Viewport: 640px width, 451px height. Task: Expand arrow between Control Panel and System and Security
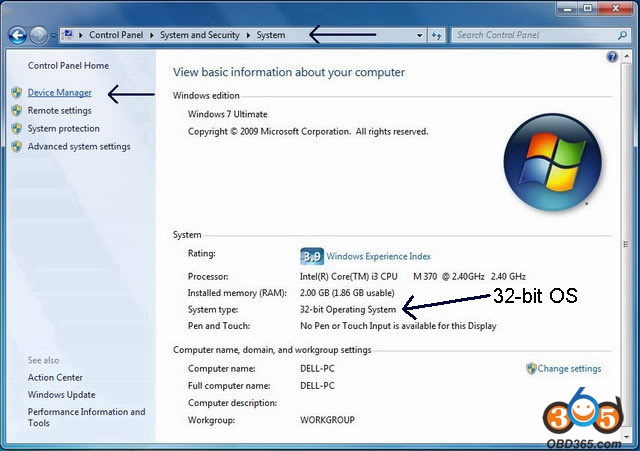click(x=151, y=35)
